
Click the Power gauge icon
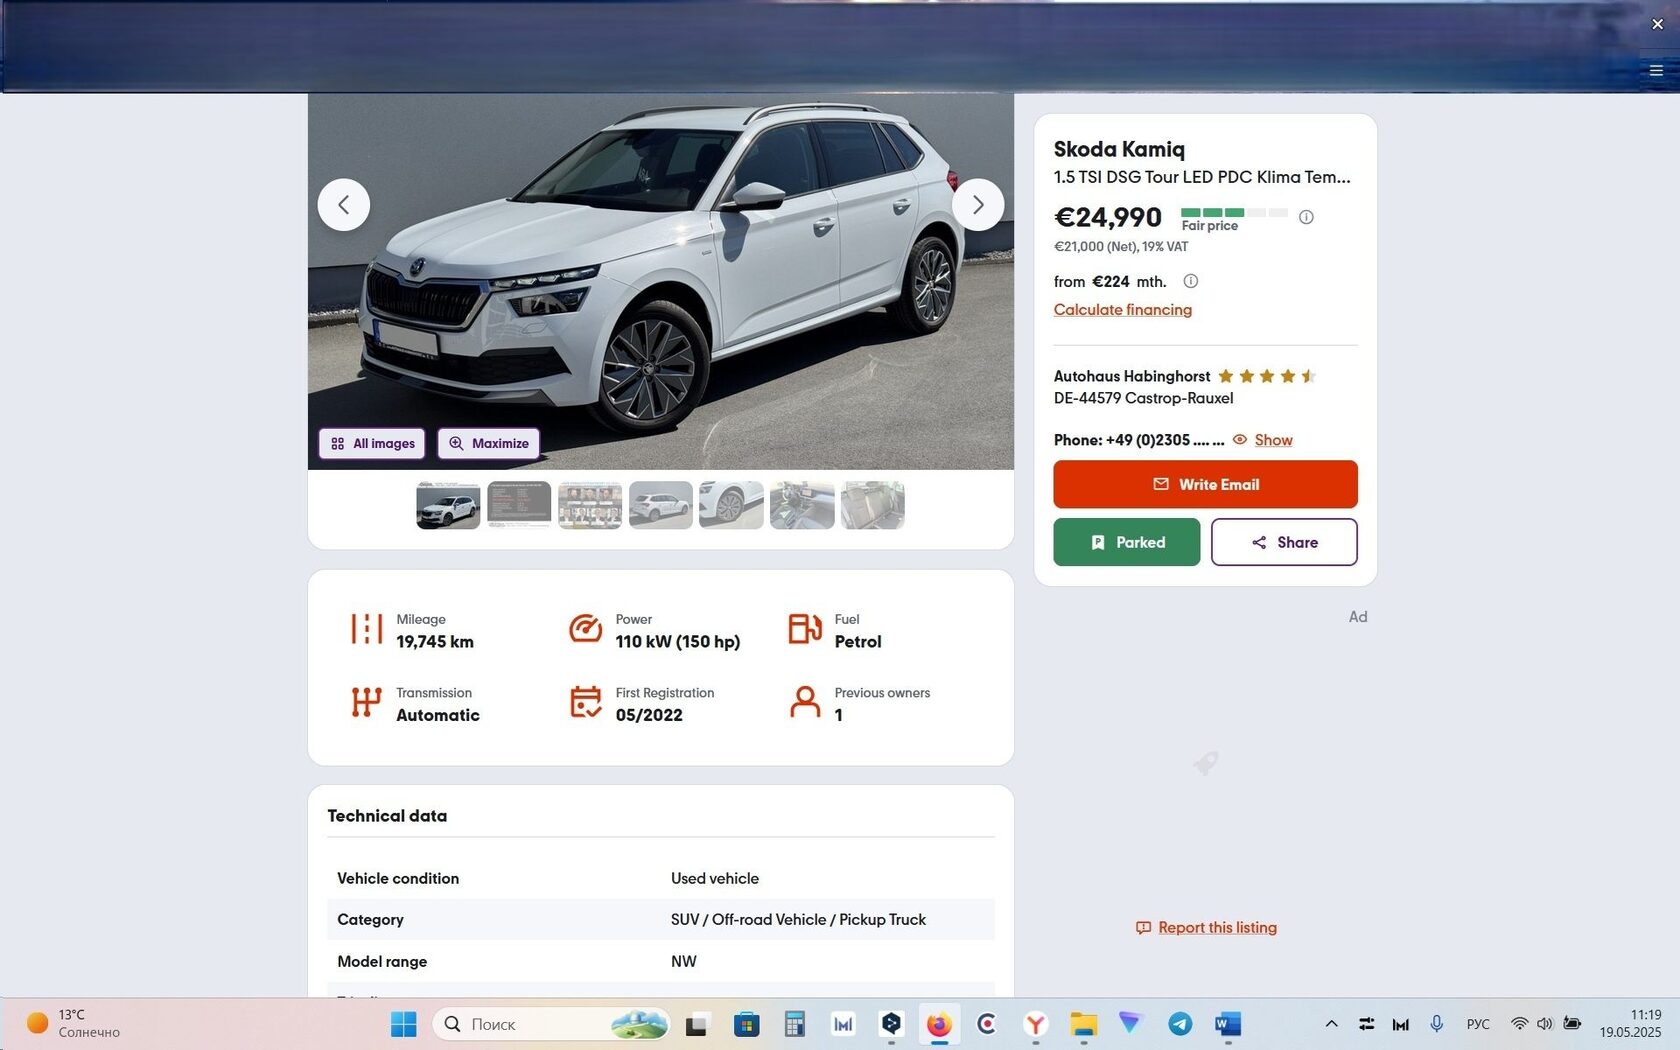coord(585,629)
